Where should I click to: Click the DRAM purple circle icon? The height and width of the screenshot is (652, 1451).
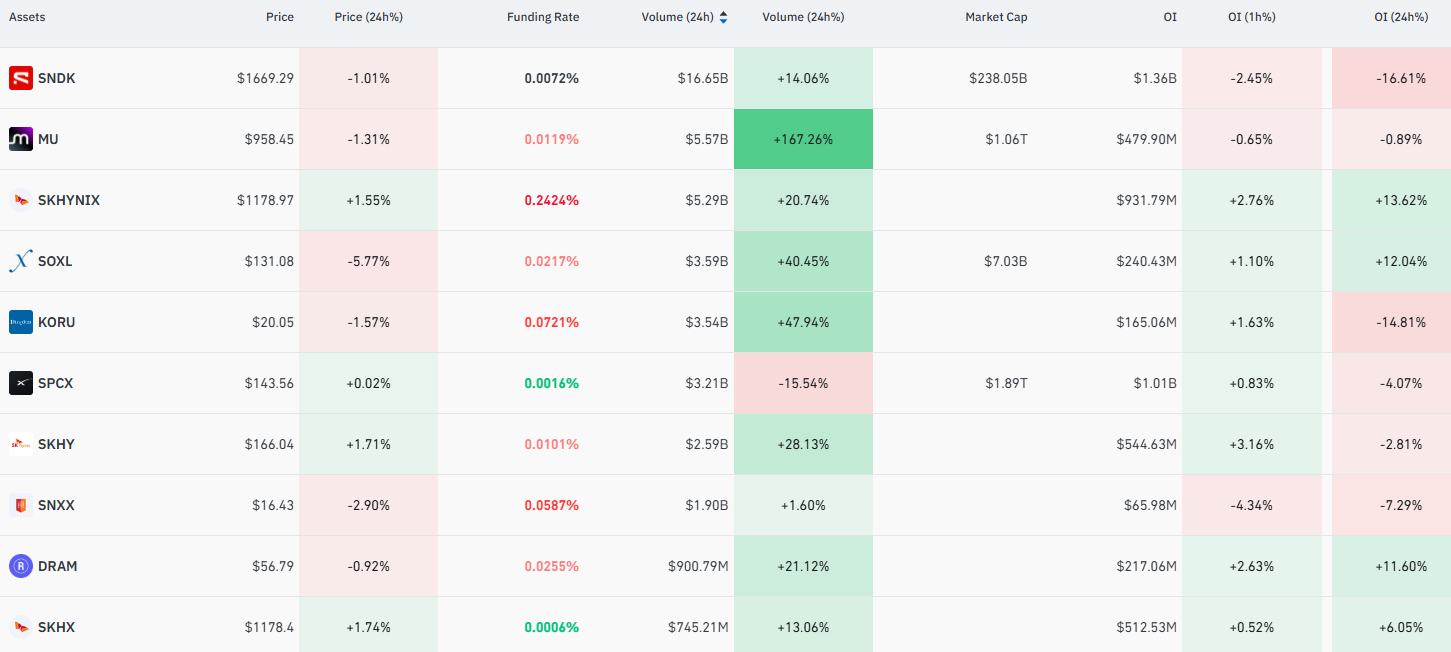(21, 566)
